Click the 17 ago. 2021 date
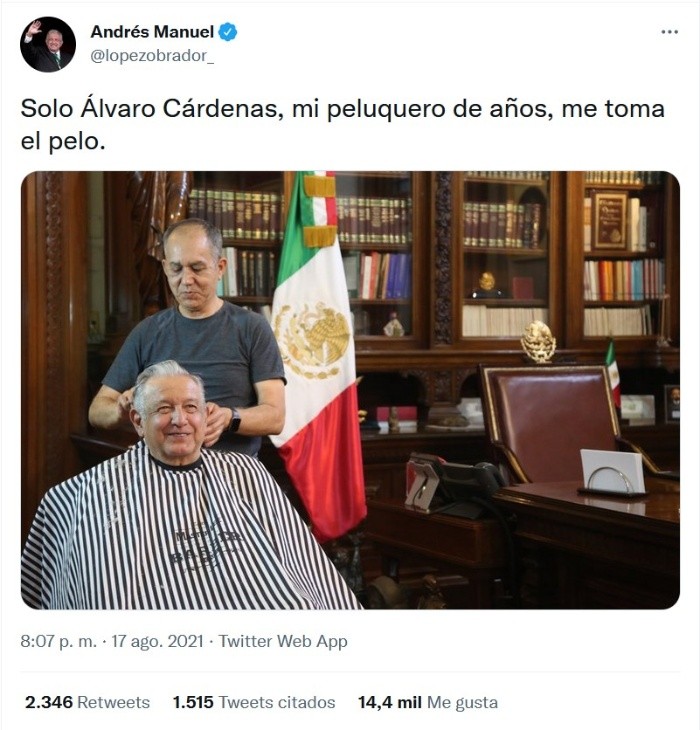 coord(157,641)
